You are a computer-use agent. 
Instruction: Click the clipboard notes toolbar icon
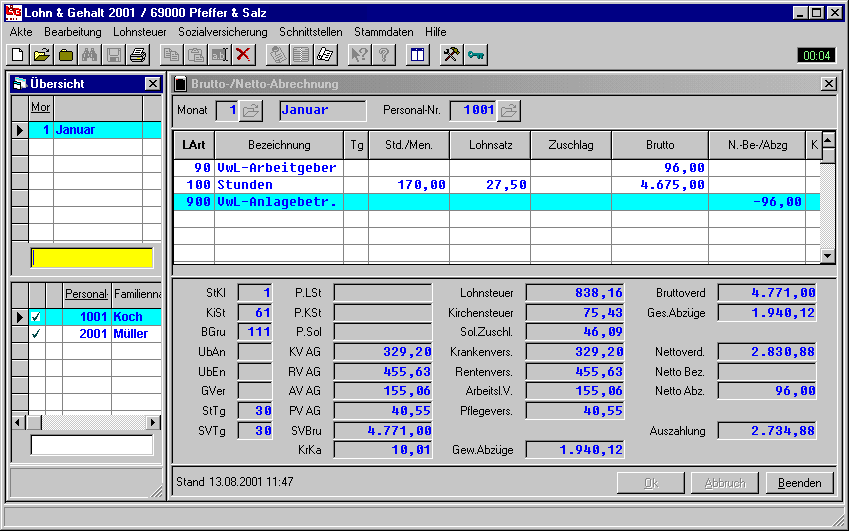278,55
